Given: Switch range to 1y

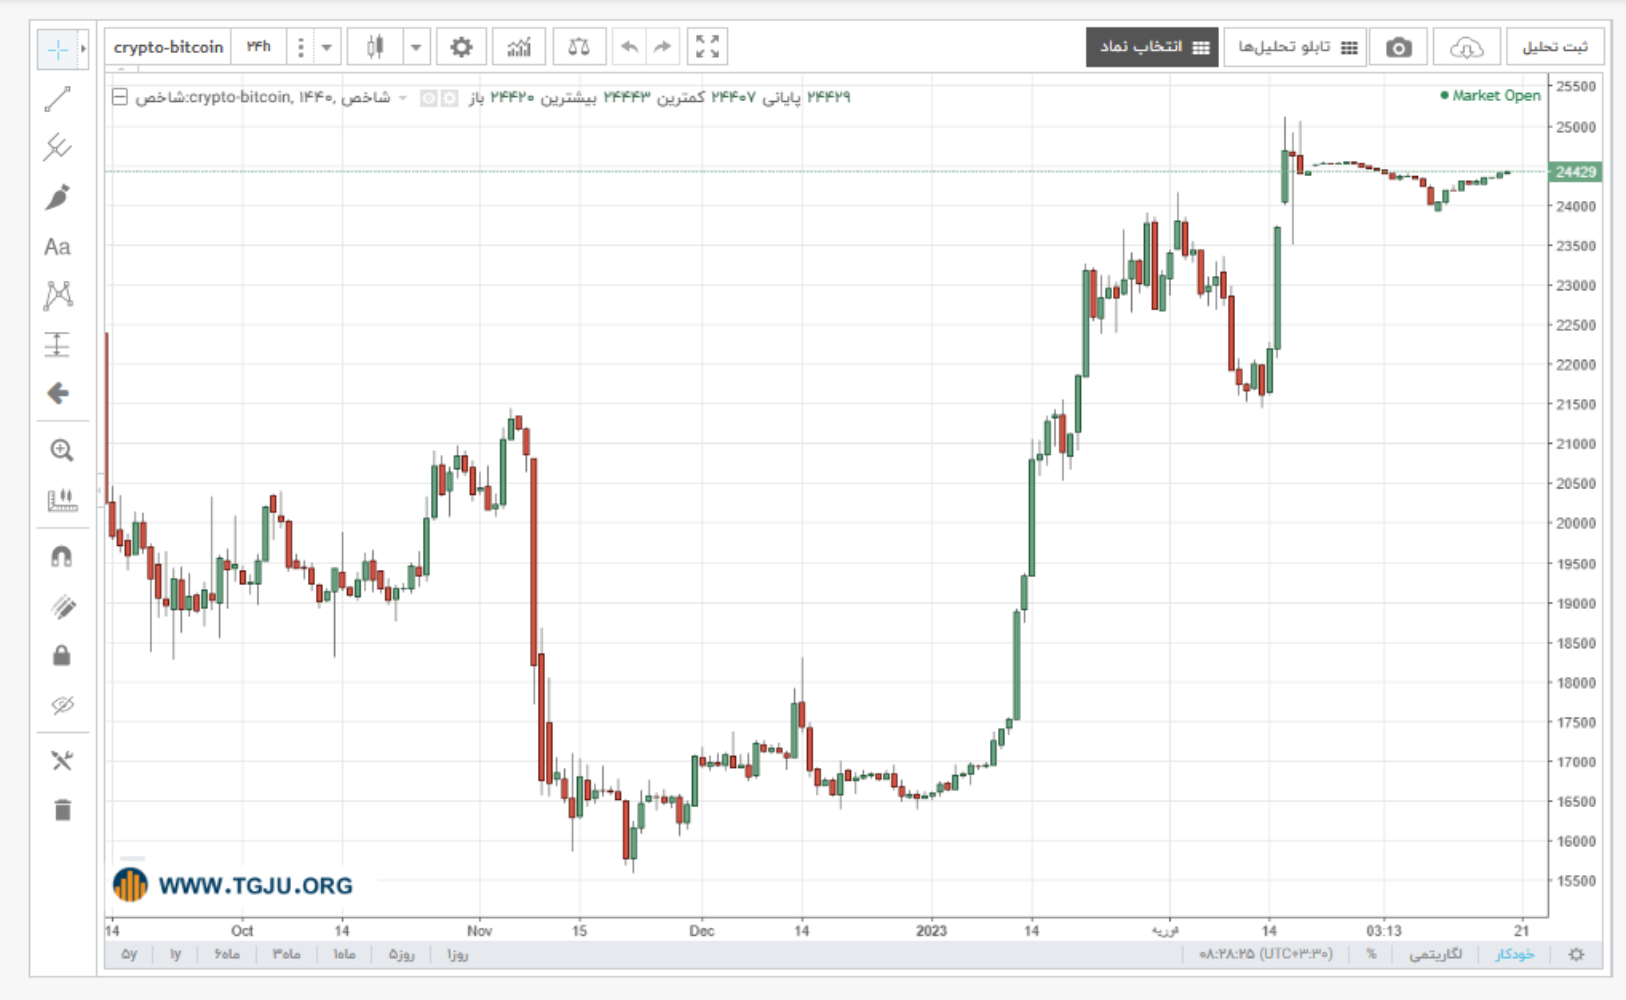Looking at the screenshot, I should coord(175,954).
